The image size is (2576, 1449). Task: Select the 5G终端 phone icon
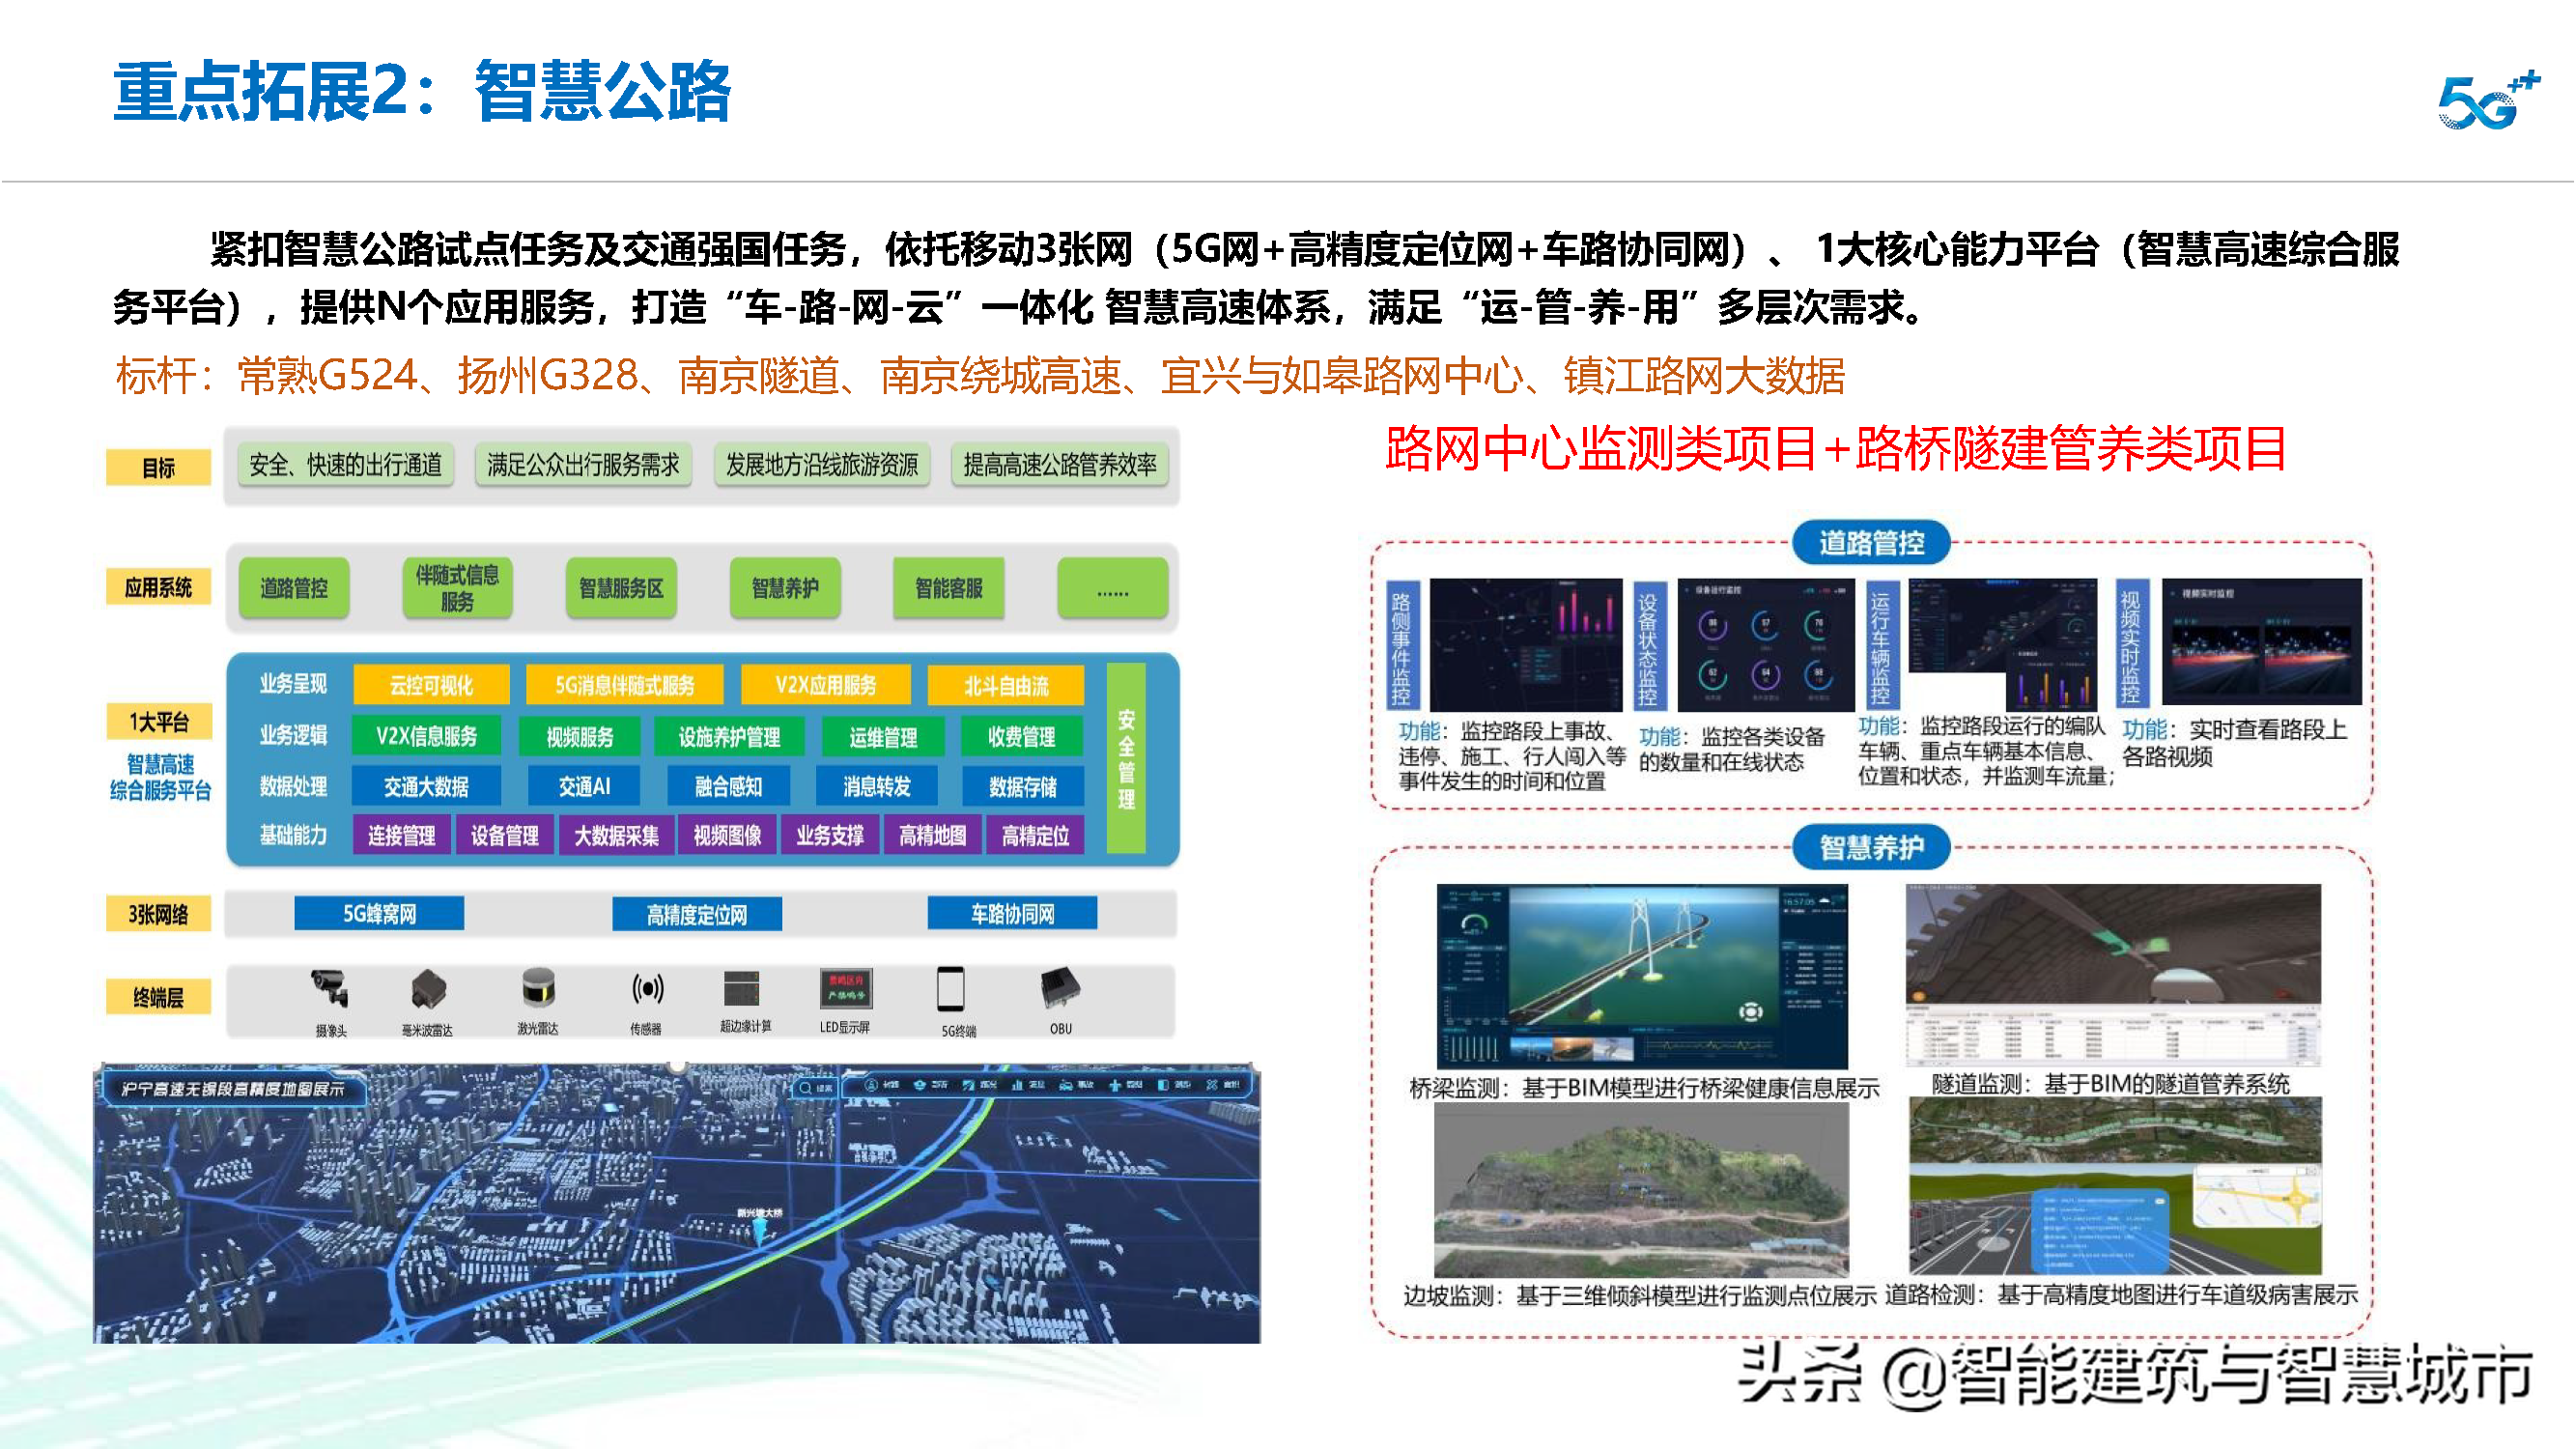coord(952,988)
